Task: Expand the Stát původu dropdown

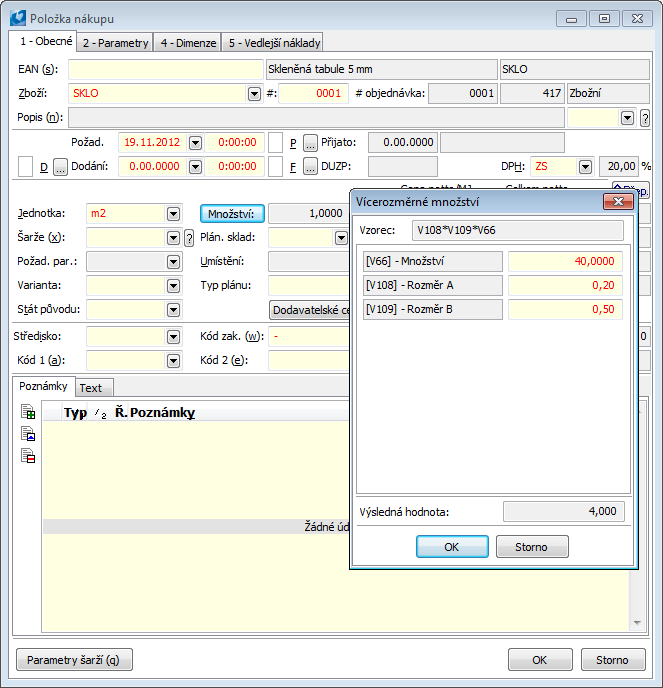Action: click(173, 310)
